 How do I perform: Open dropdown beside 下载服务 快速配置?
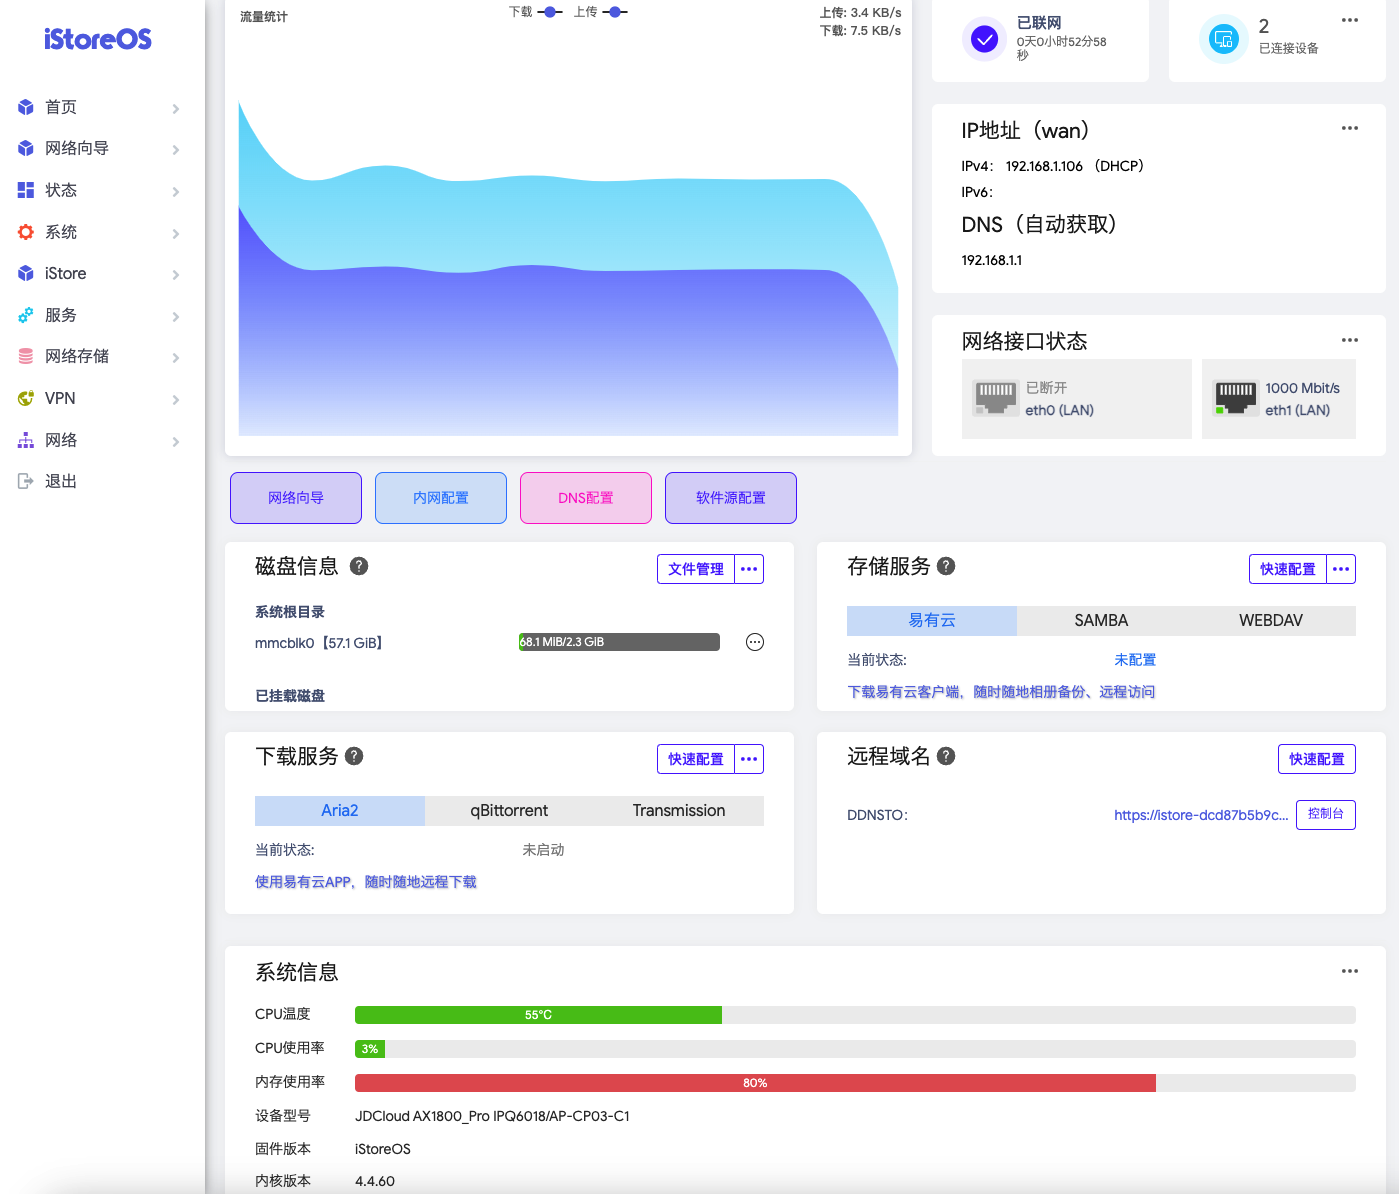click(749, 759)
